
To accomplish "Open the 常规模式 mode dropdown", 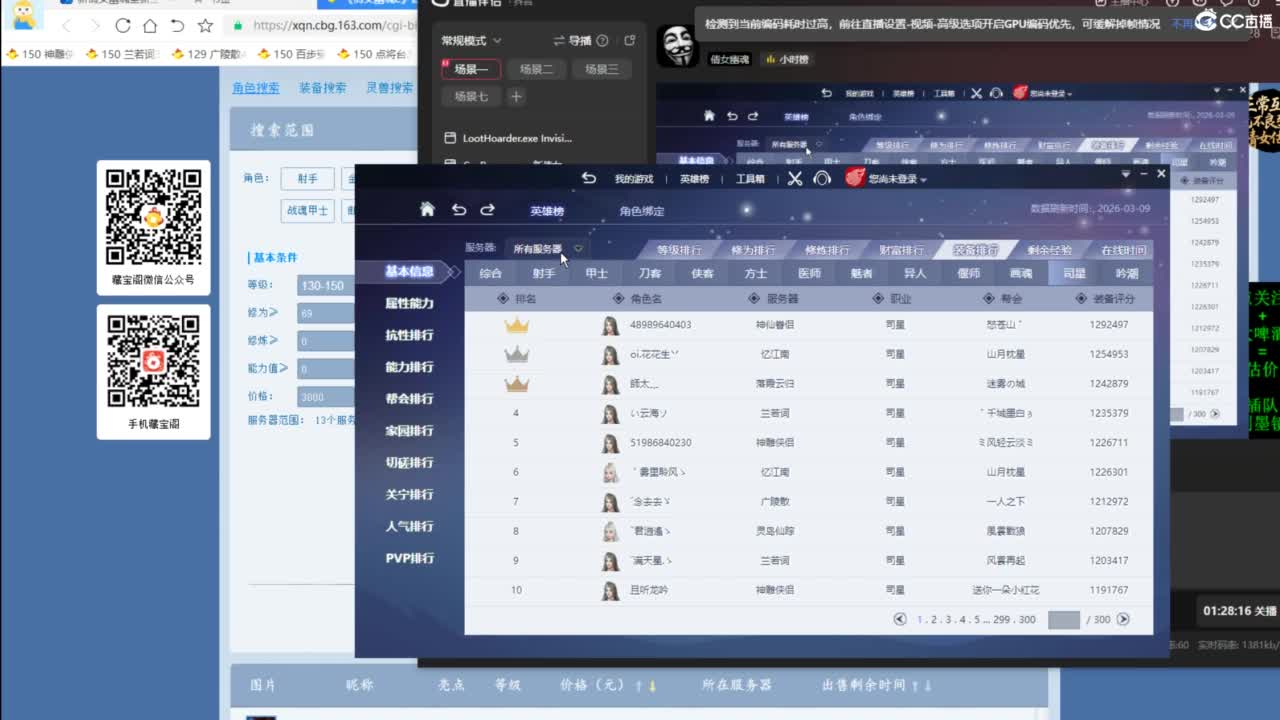I will click(x=471, y=41).
